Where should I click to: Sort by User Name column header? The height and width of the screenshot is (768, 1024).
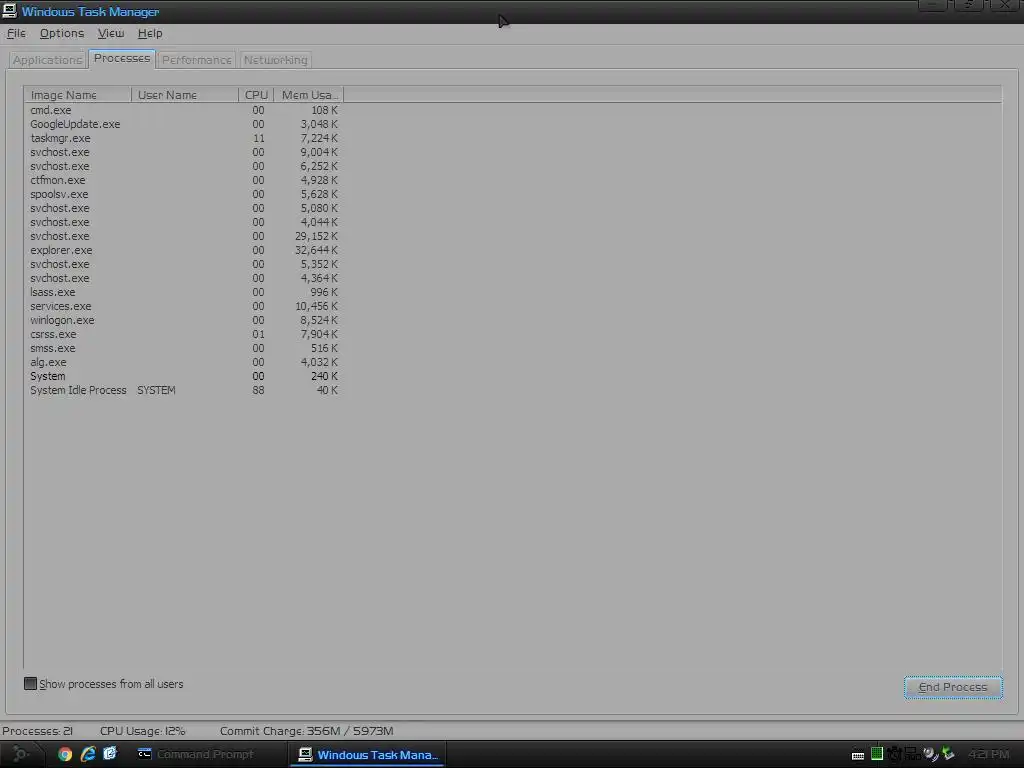[185, 95]
